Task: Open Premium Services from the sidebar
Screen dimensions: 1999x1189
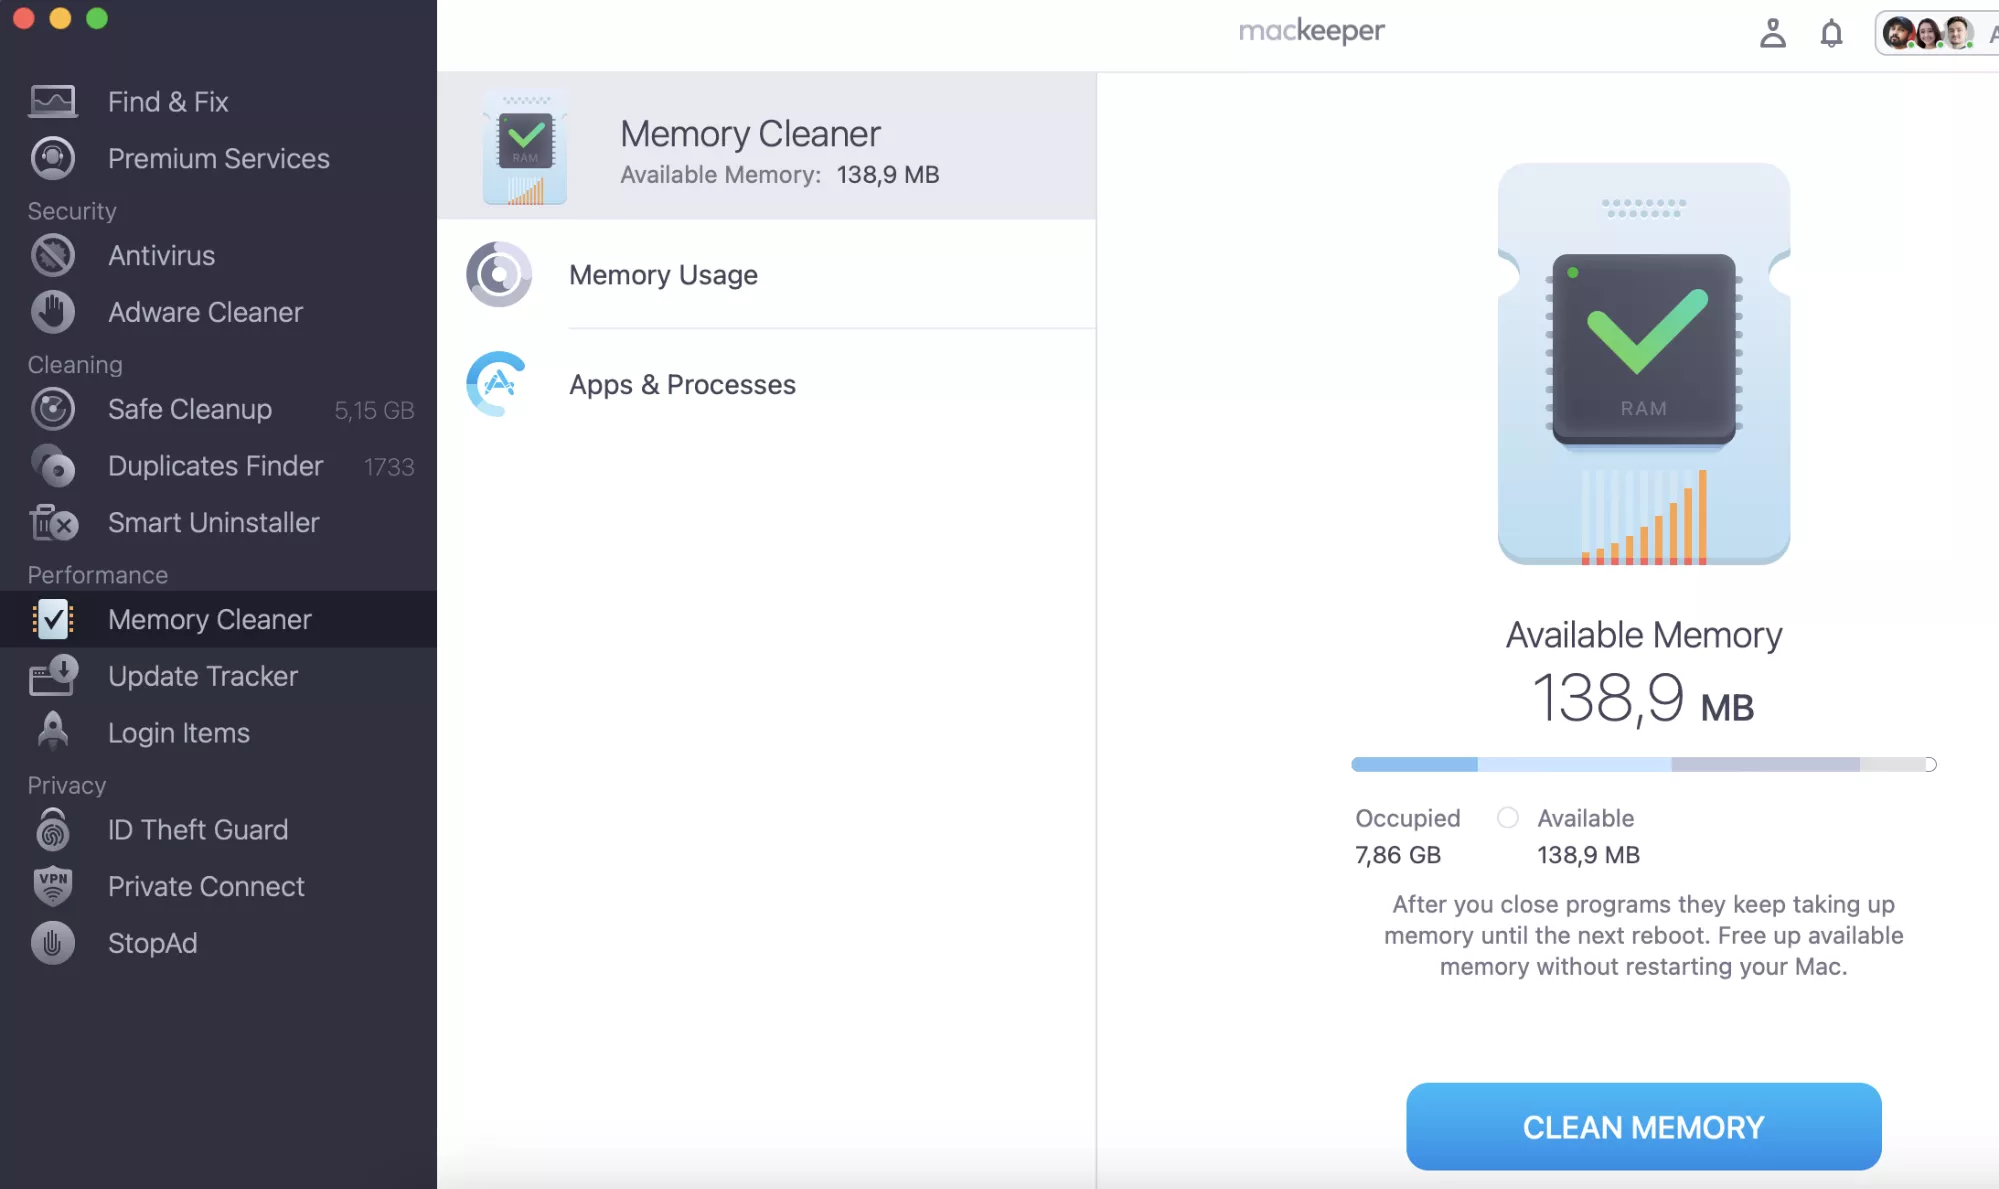Action: (x=219, y=158)
